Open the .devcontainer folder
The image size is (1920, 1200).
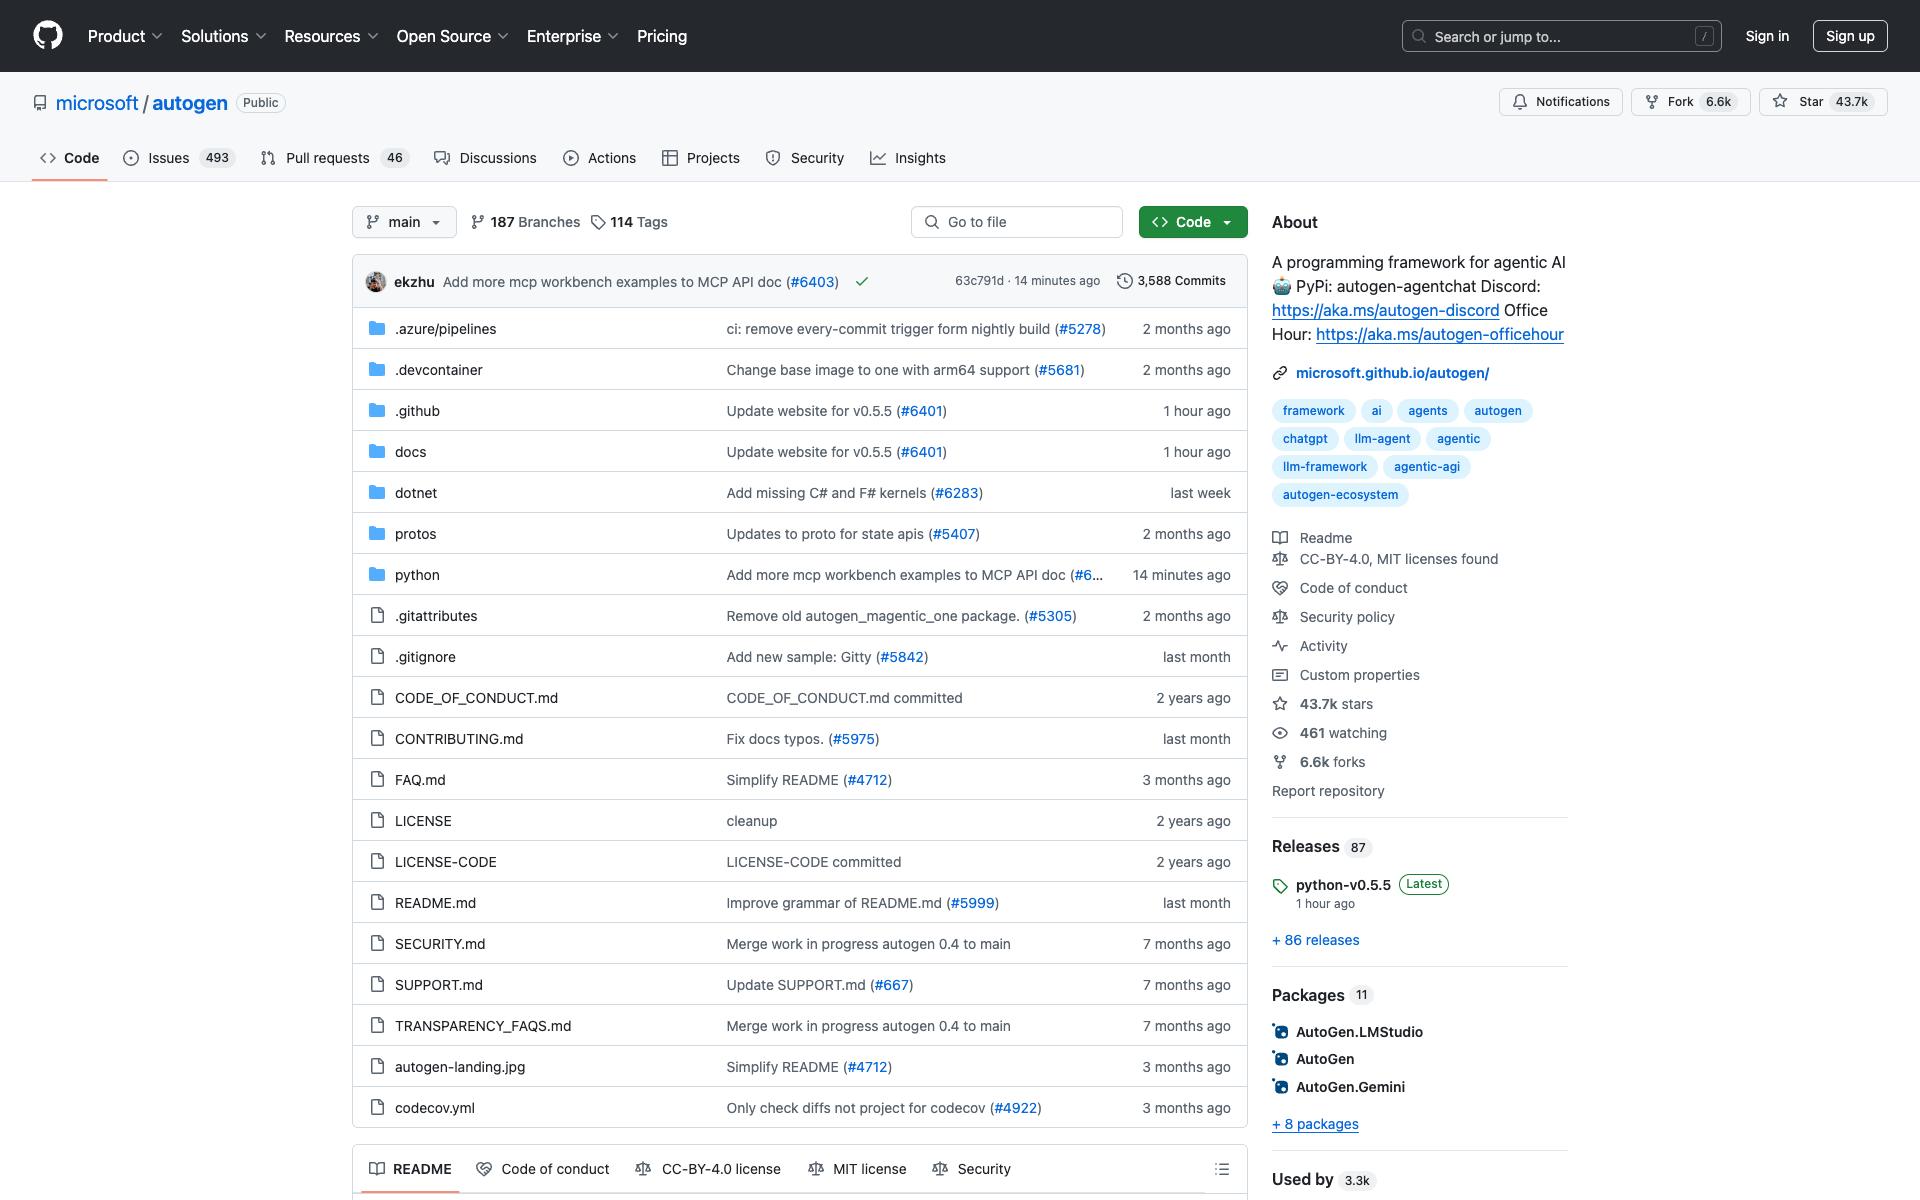(x=438, y=370)
